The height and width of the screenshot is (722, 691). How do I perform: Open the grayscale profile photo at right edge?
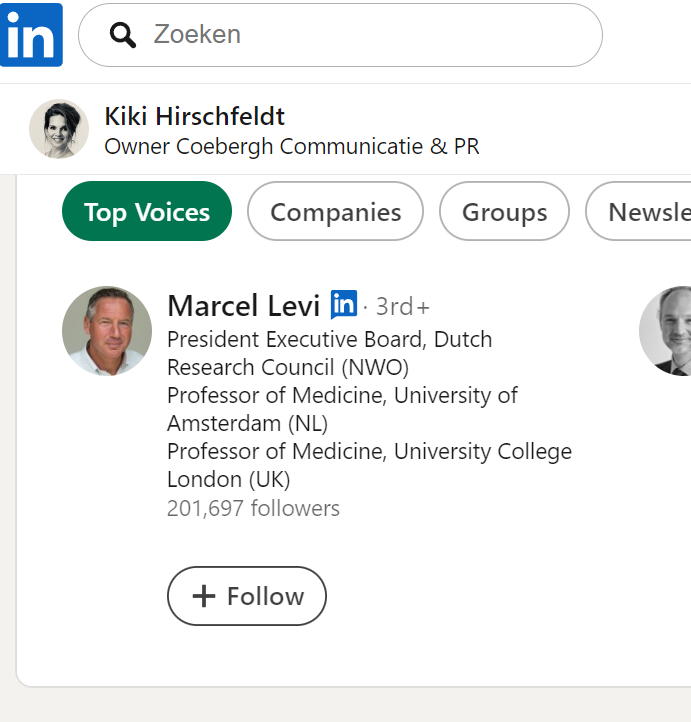pos(665,331)
